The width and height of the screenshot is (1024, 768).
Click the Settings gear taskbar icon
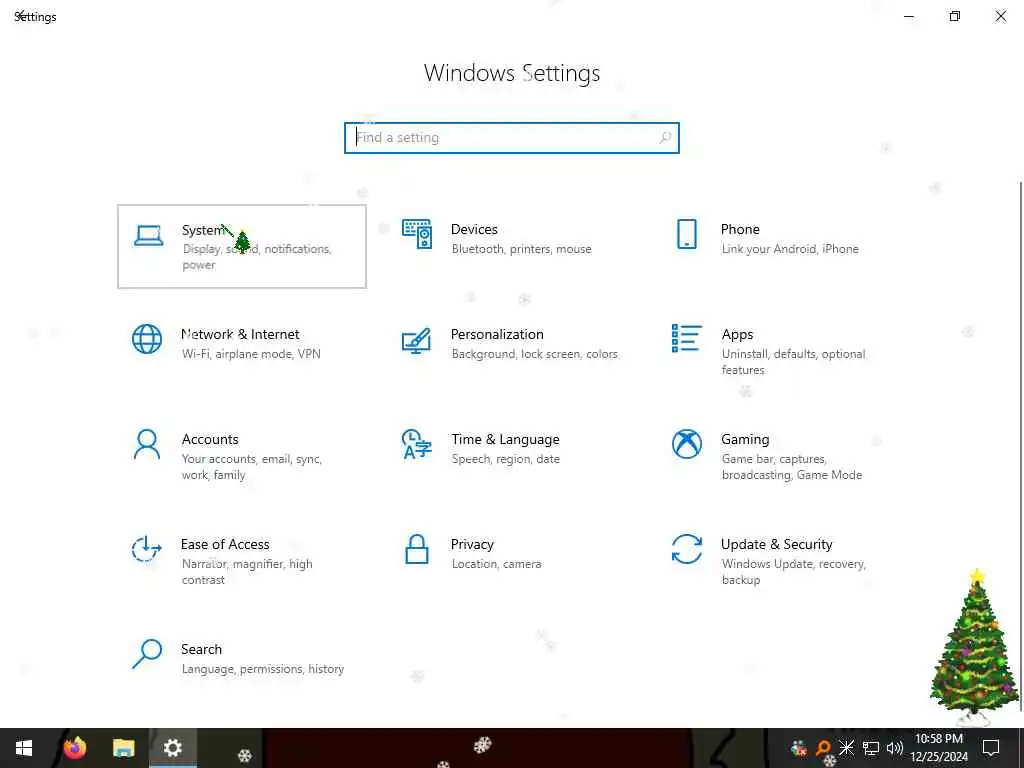pyautogui.click(x=172, y=748)
